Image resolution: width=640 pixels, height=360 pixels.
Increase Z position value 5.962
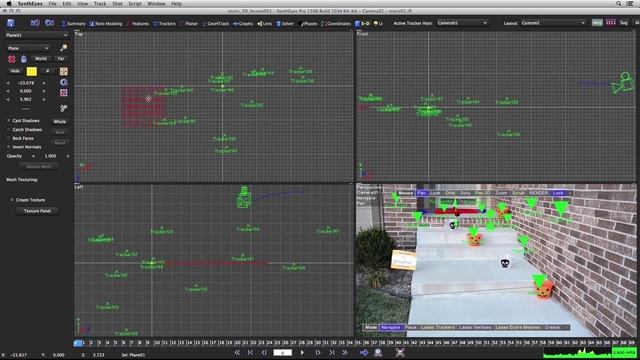pyautogui.click(x=44, y=100)
